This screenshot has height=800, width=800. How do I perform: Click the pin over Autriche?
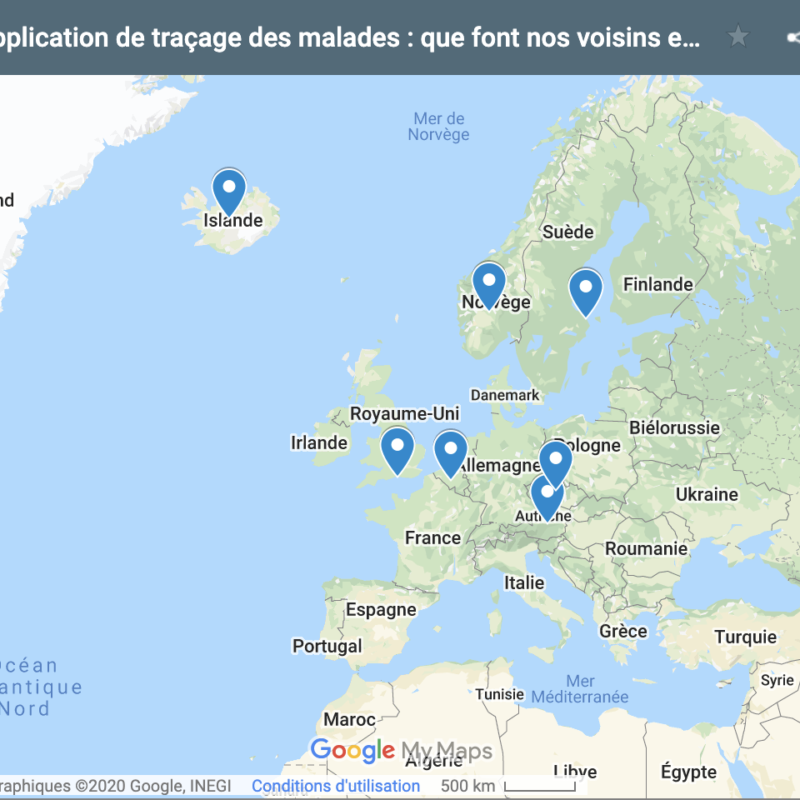[x=546, y=495]
